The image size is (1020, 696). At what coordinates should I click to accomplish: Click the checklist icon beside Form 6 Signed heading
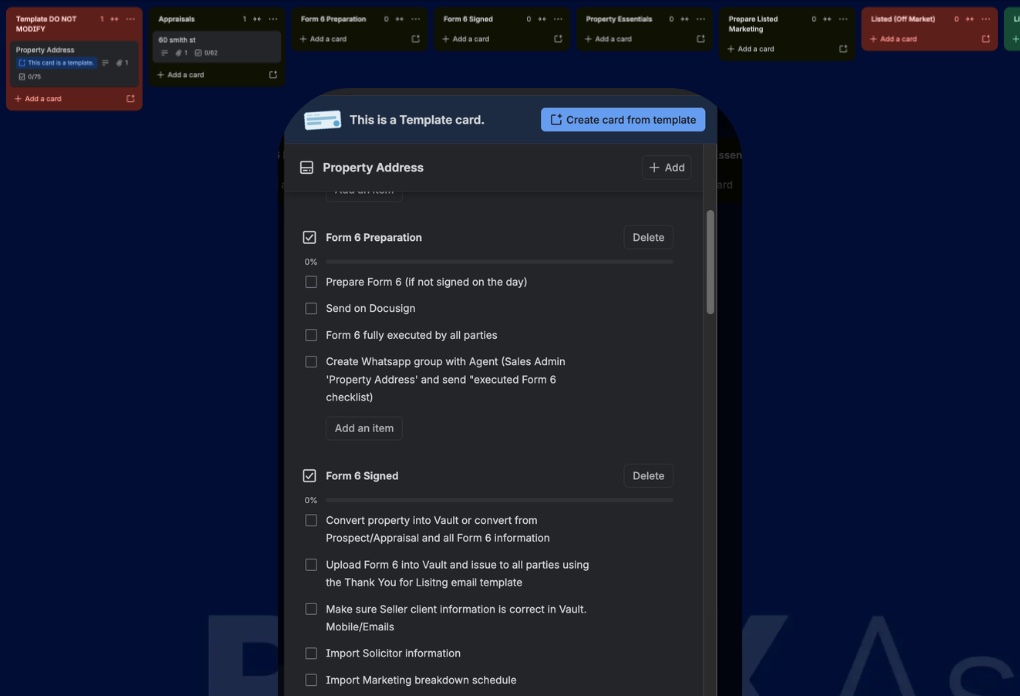[310, 476]
